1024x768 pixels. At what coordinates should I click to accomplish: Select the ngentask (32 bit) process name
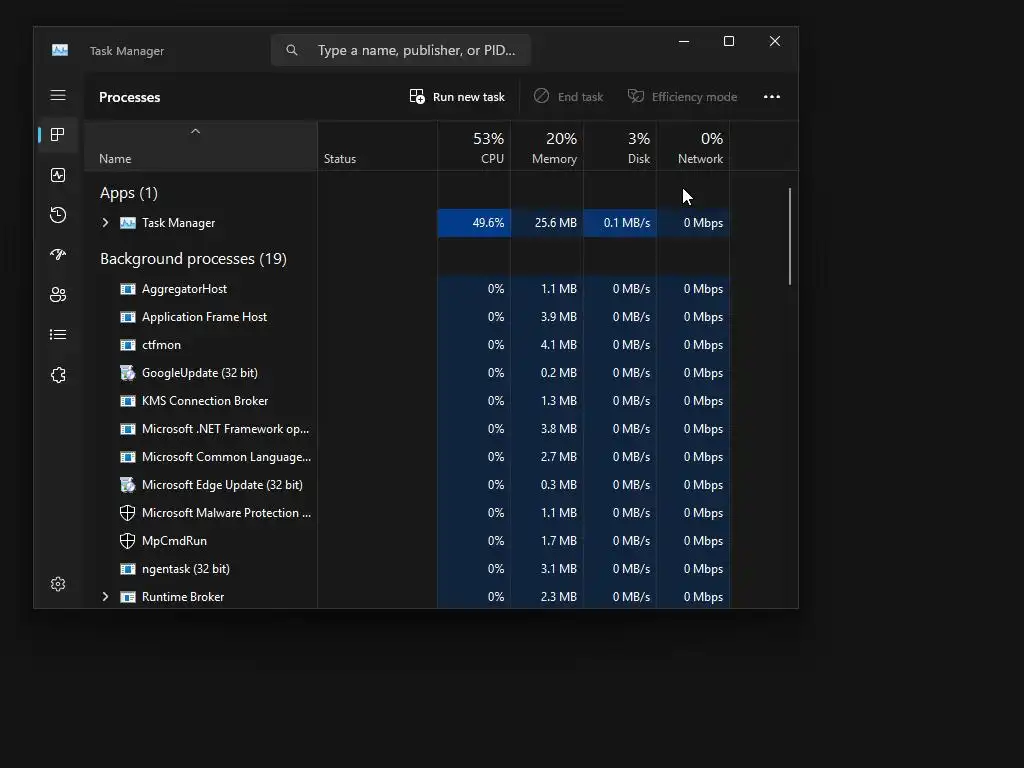185,569
